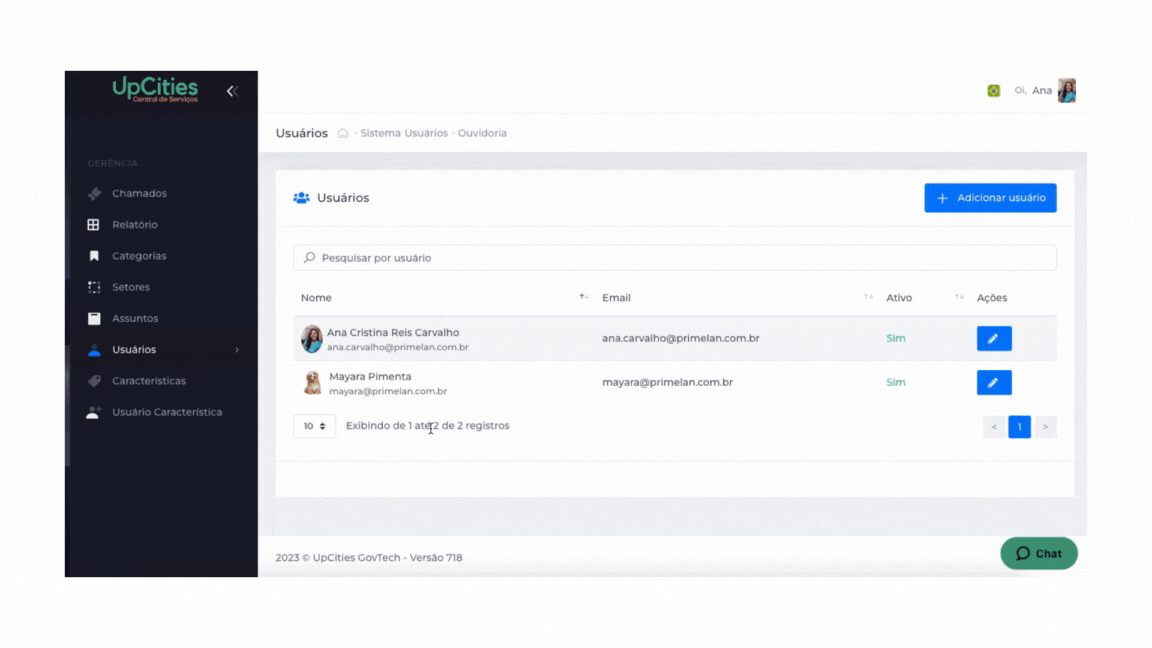Screen dimensions: 1152x648
Task: Edit Mayara Pimenta user
Action: tap(994, 383)
